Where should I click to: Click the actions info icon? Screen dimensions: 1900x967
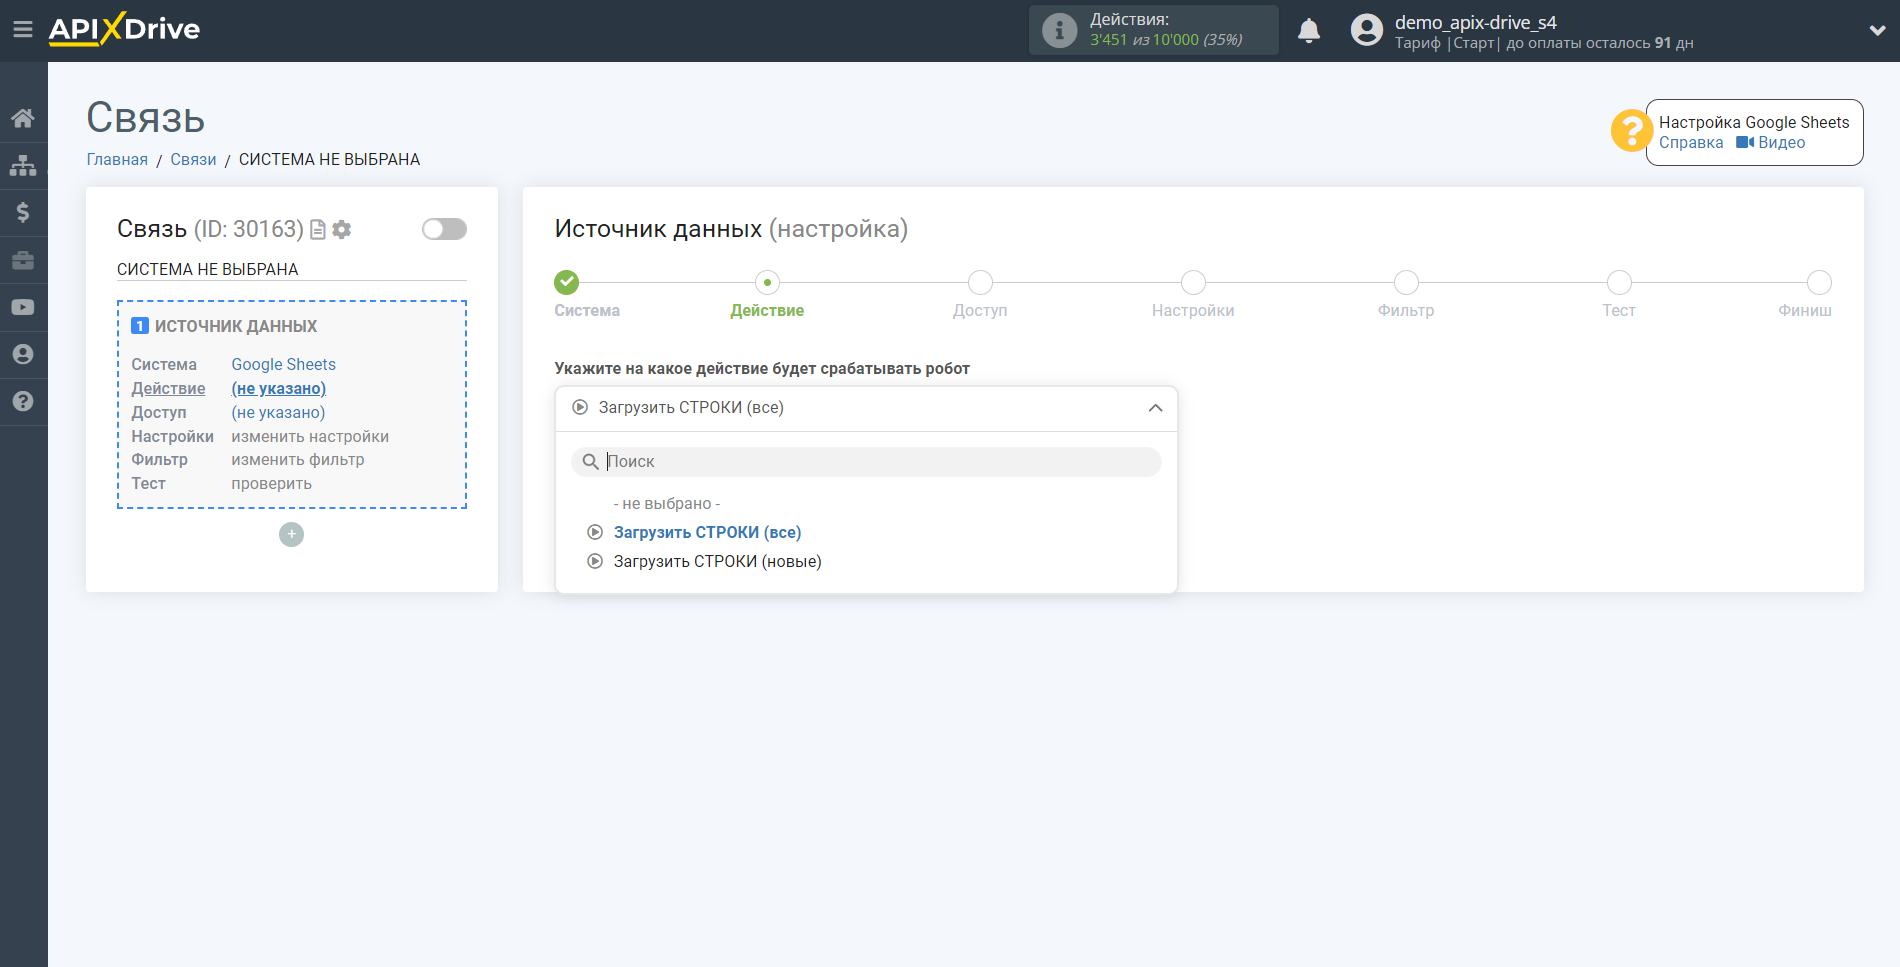[x=1059, y=30]
